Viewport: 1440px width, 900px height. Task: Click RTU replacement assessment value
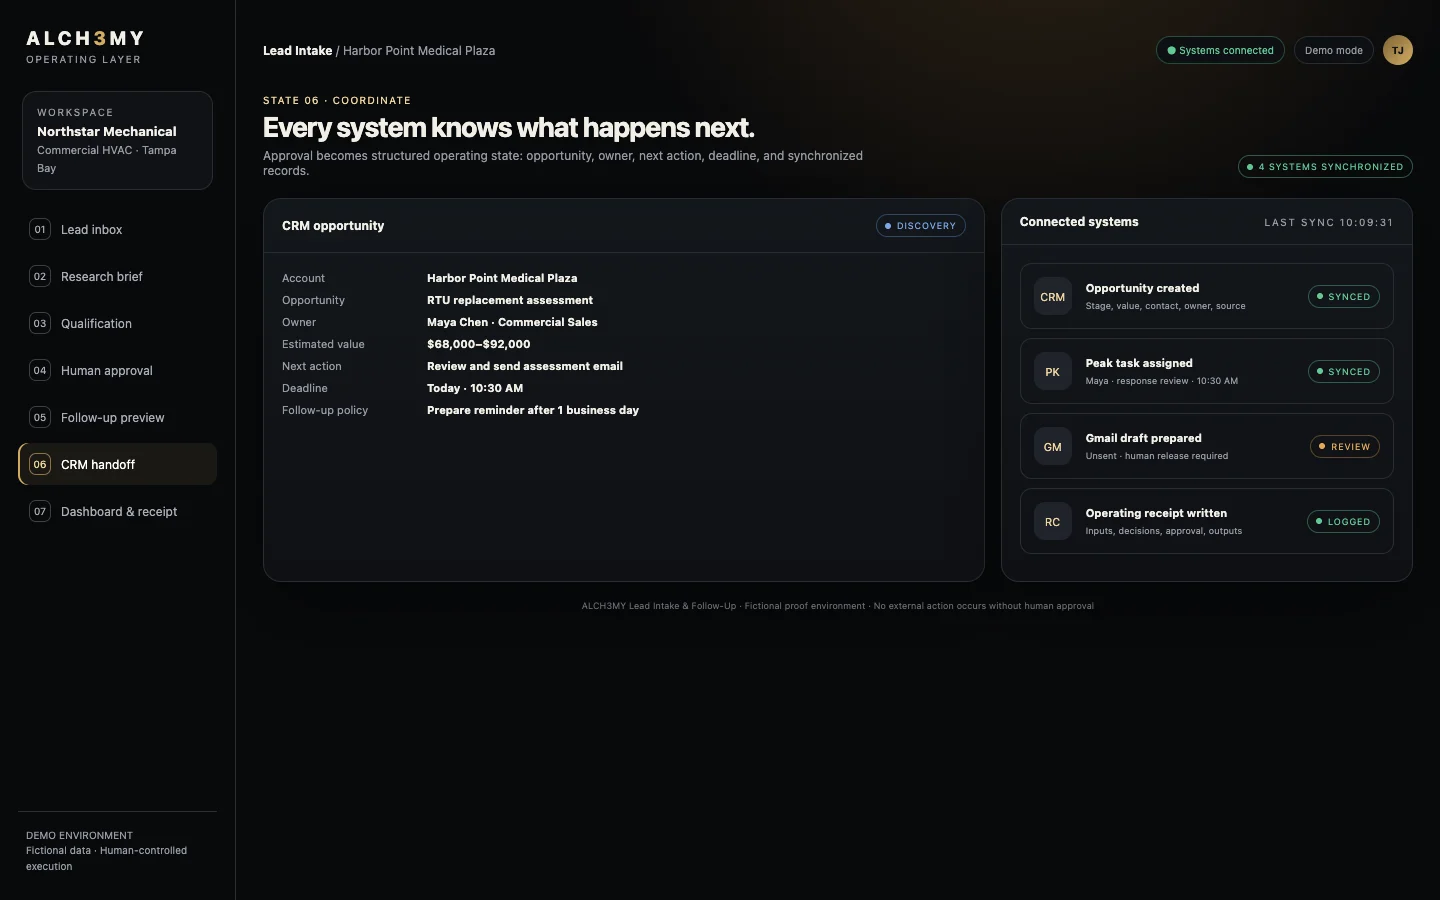pos(510,300)
